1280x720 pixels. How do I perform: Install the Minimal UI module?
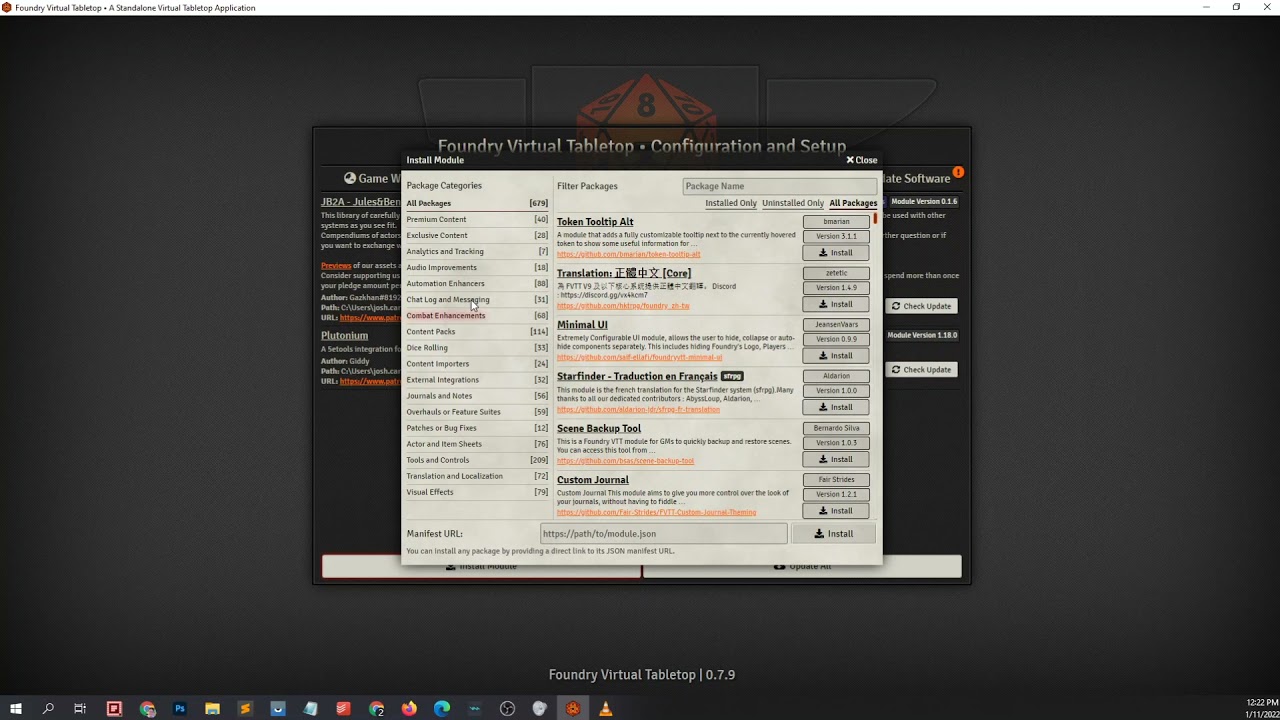pyautogui.click(x=836, y=356)
